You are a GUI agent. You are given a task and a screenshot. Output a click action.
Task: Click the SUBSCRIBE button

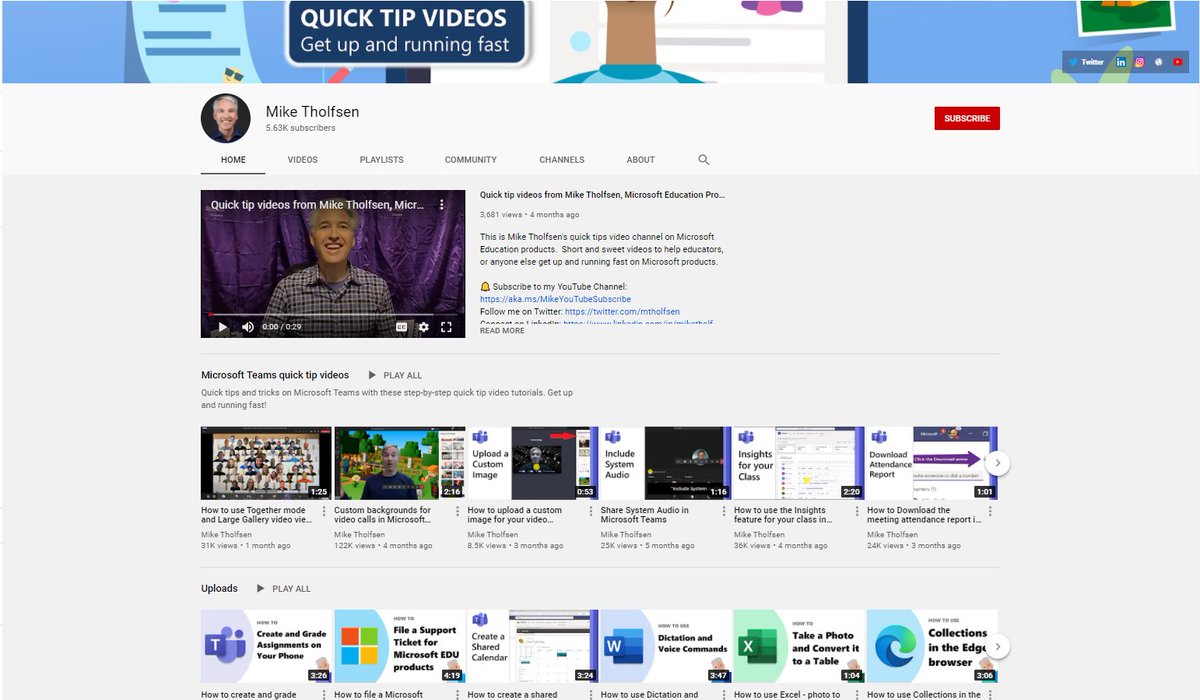click(x=966, y=118)
